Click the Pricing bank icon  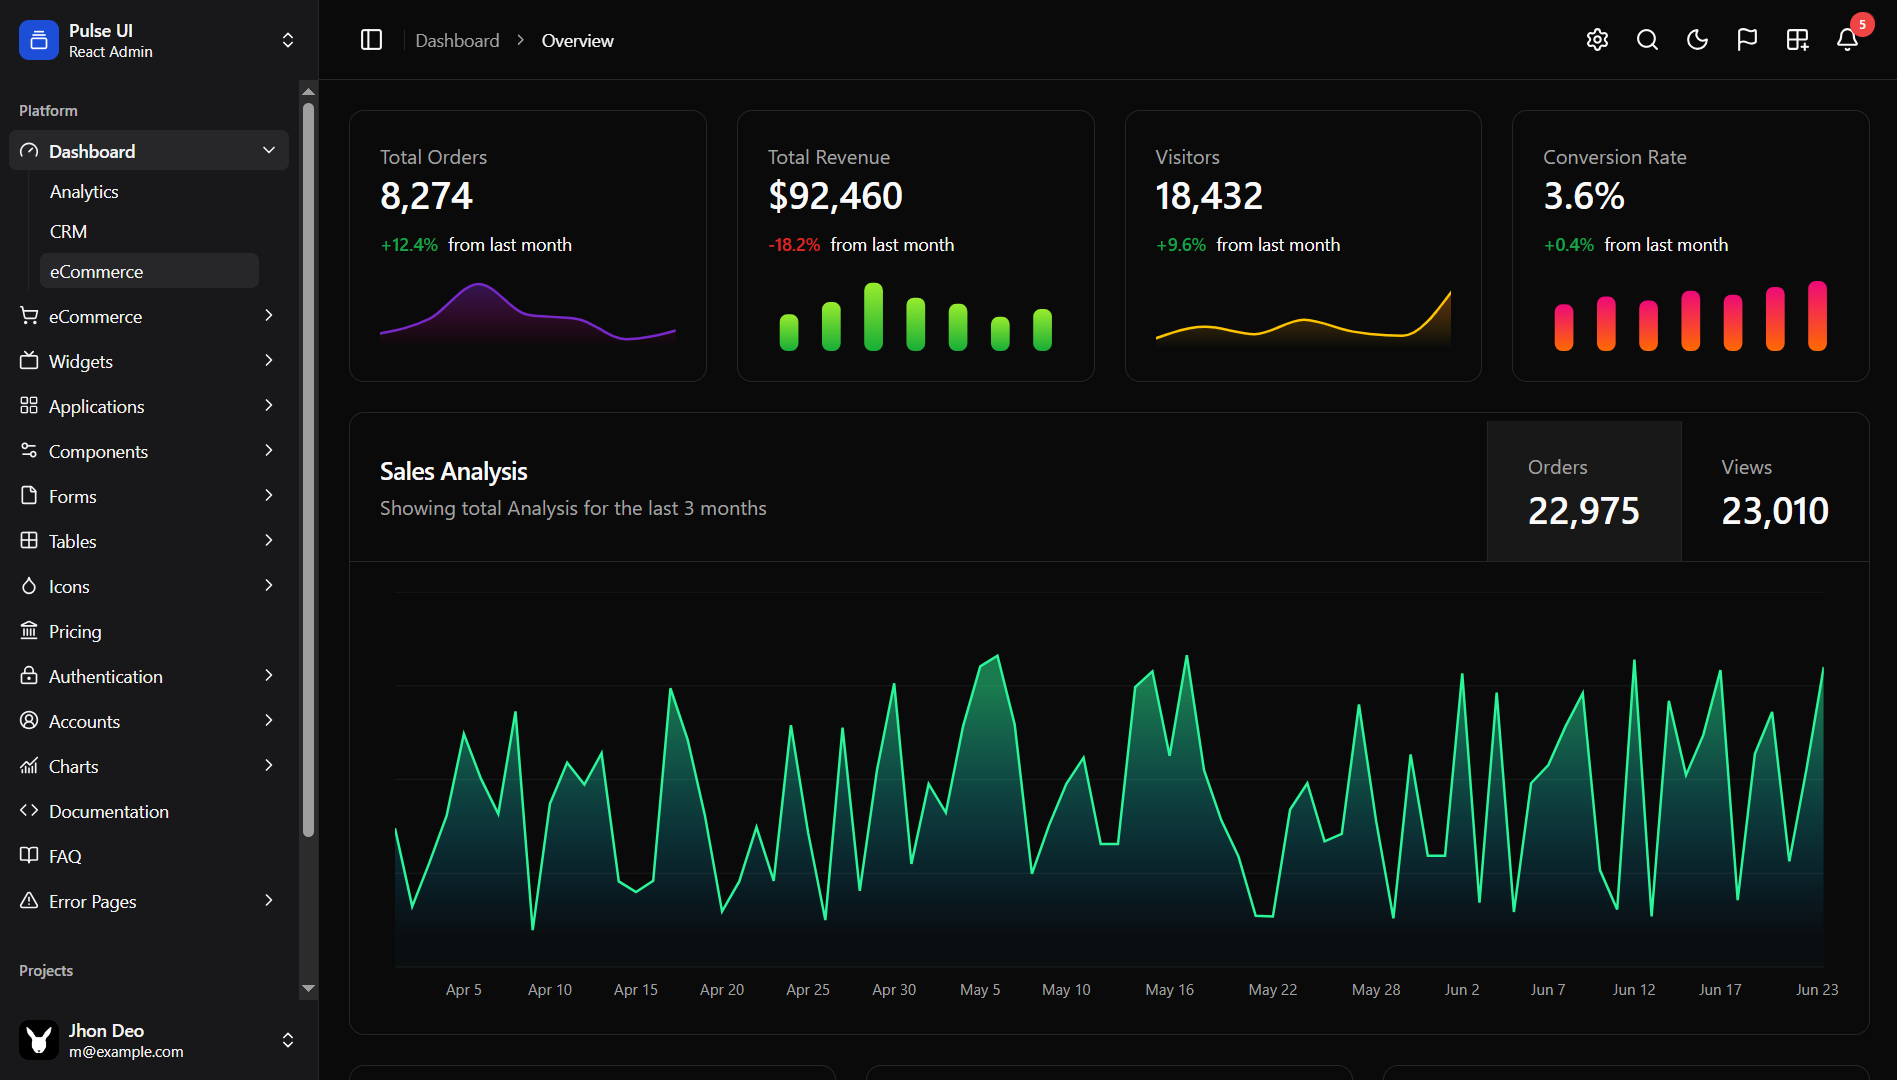tap(29, 631)
